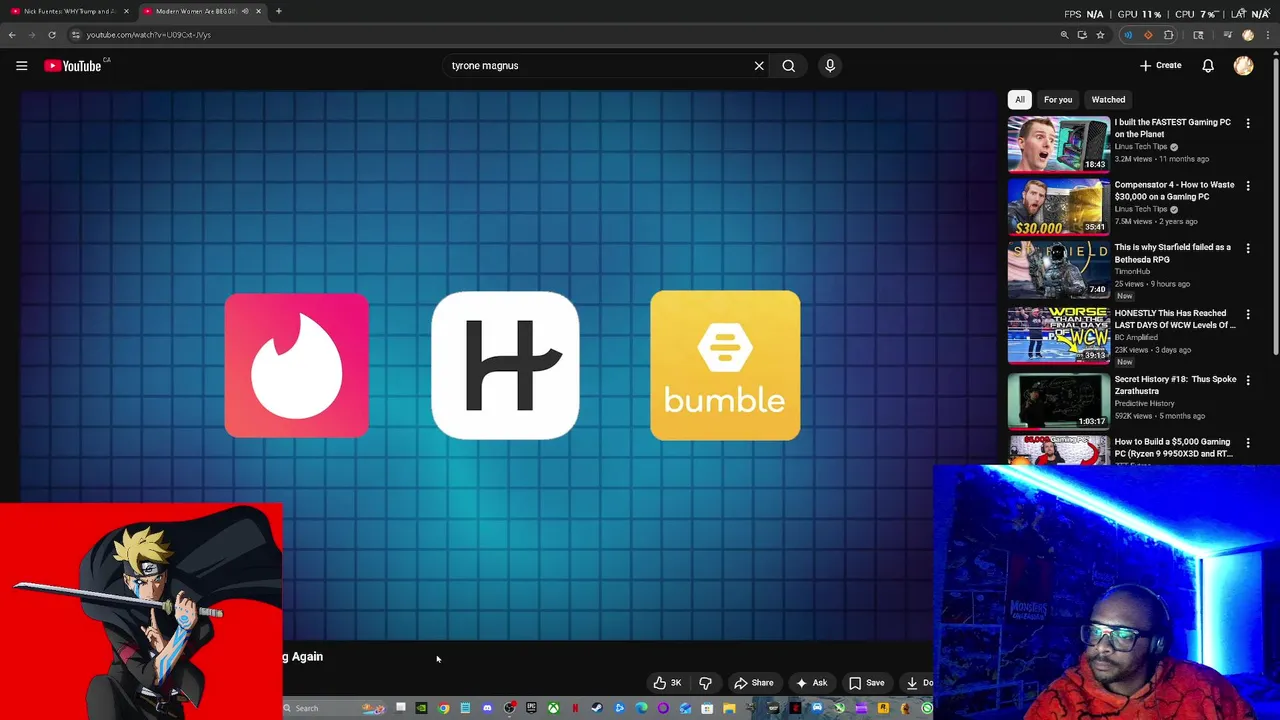Start voice search with the microphone
1280x720 pixels.
tap(830, 65)
